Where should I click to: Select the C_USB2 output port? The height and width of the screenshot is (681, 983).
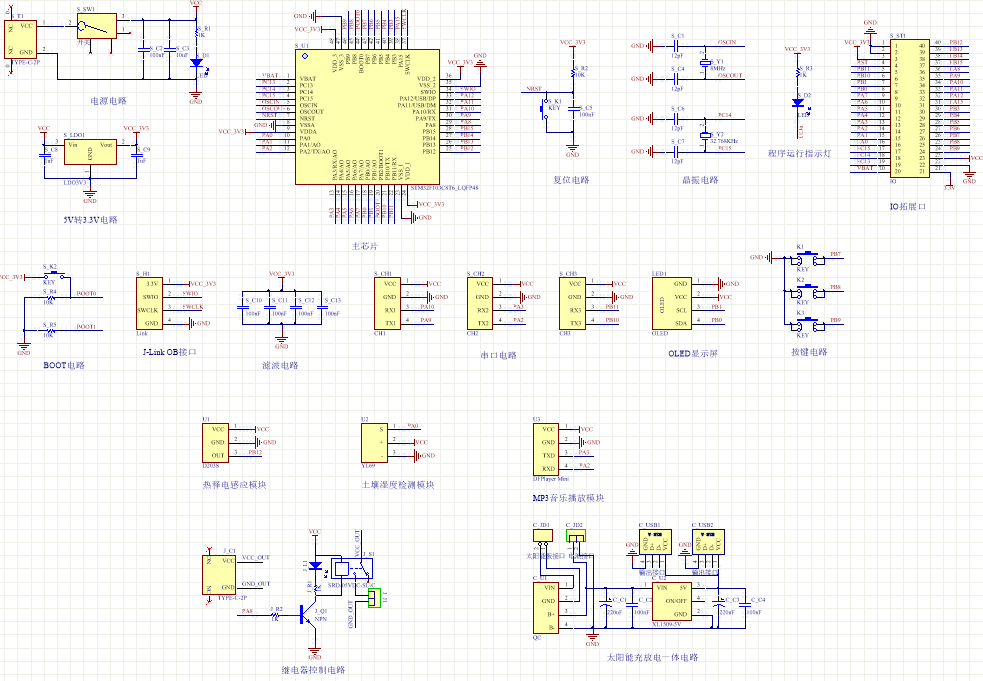[x=708, y=542]
